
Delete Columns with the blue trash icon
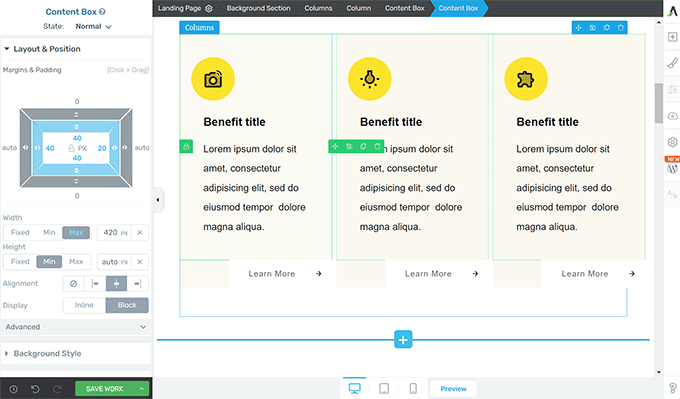coord(621,27)
